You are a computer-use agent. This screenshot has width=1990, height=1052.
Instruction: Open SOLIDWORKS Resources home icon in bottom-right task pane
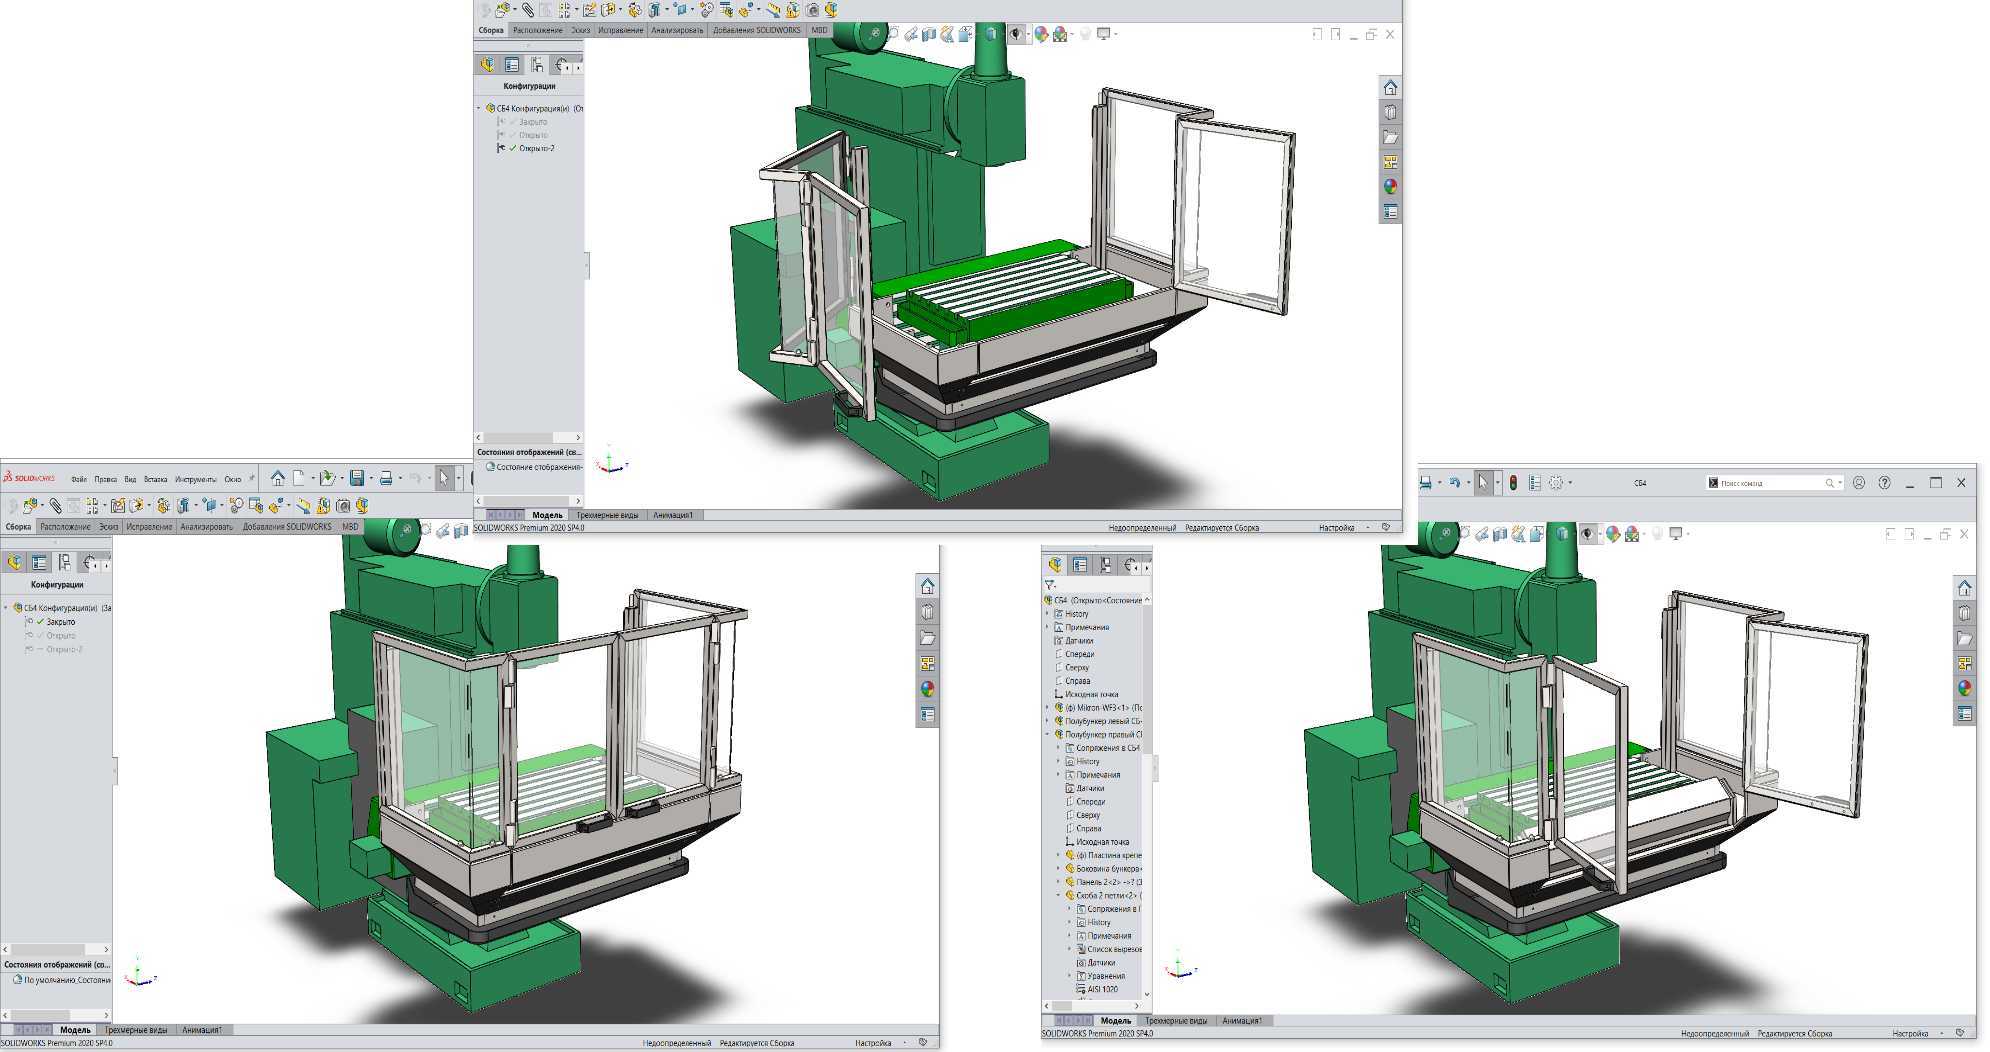click(x=1964, y=588)
